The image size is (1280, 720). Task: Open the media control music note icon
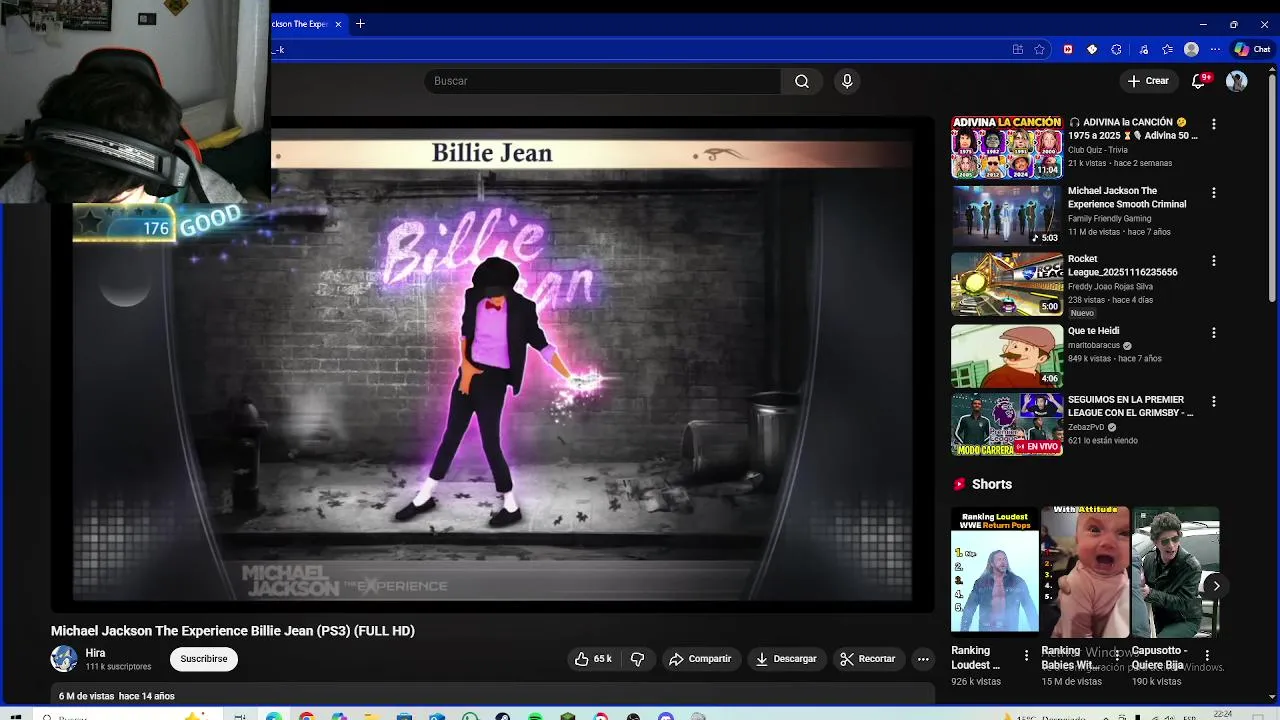[1143, 49]
